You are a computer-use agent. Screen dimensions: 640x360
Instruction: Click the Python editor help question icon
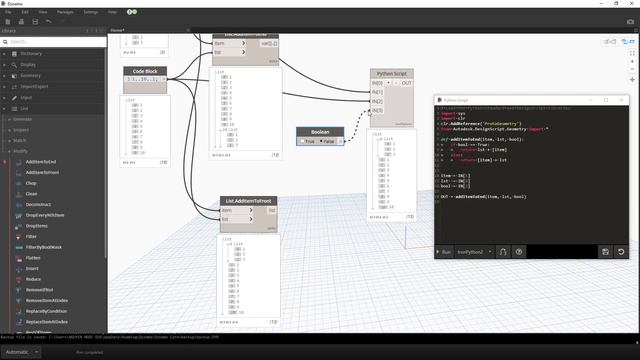click(519, 252)
